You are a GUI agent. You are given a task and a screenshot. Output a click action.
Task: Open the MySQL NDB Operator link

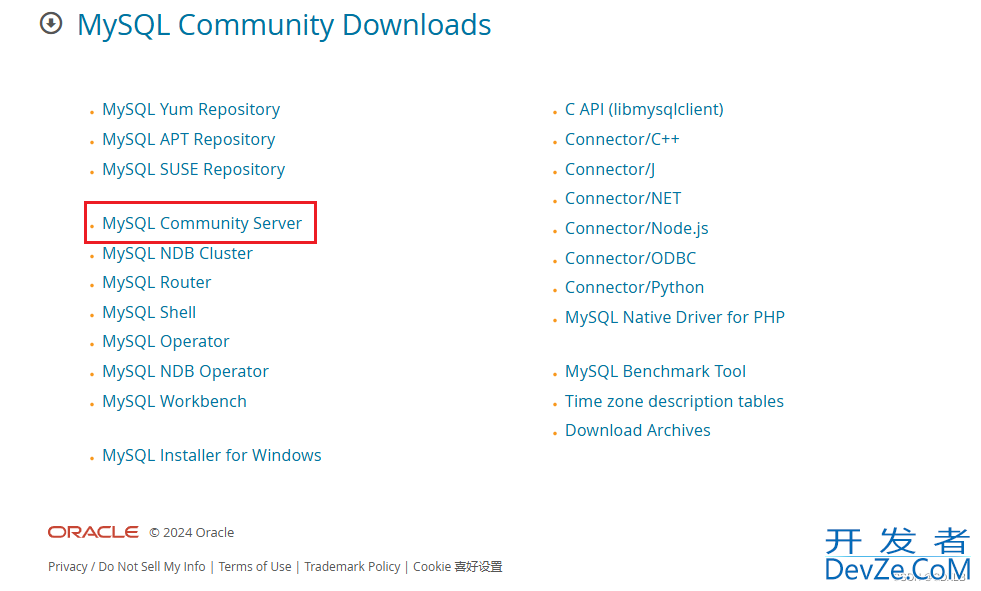[x=185, y=371]
